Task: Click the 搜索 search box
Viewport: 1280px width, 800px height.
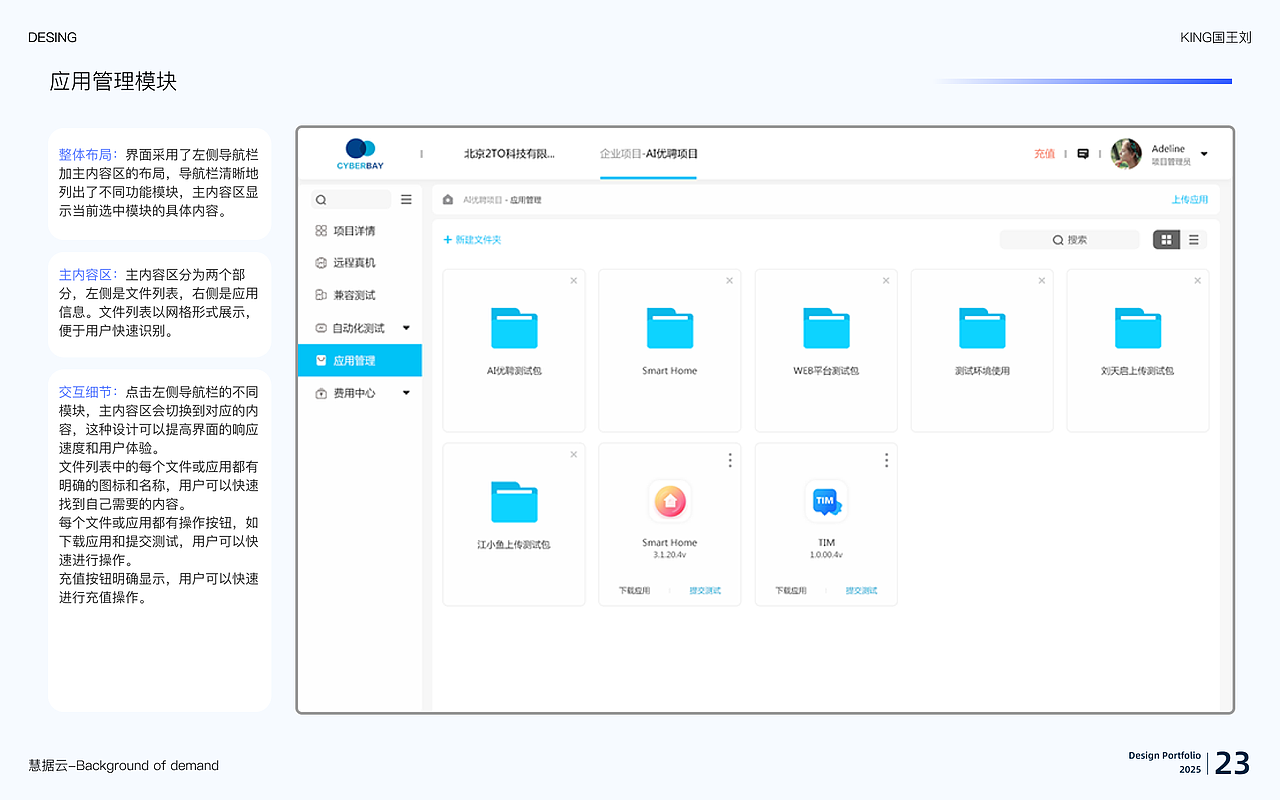Action: 1069,240
